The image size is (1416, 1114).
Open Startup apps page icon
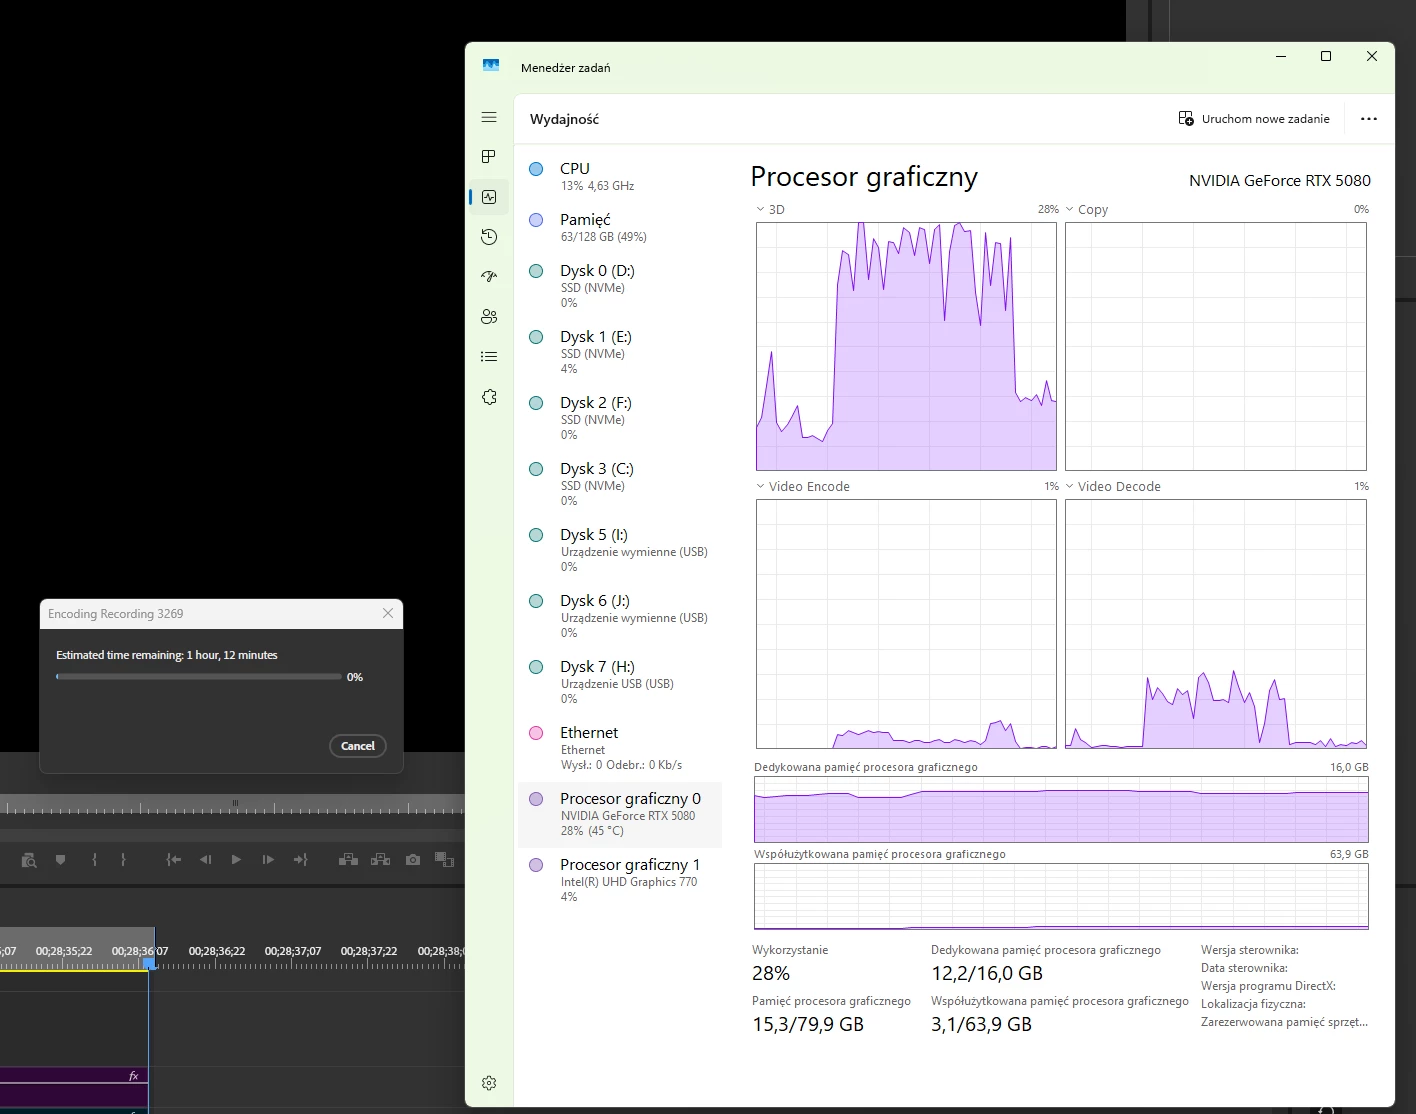tap(489, 277)
